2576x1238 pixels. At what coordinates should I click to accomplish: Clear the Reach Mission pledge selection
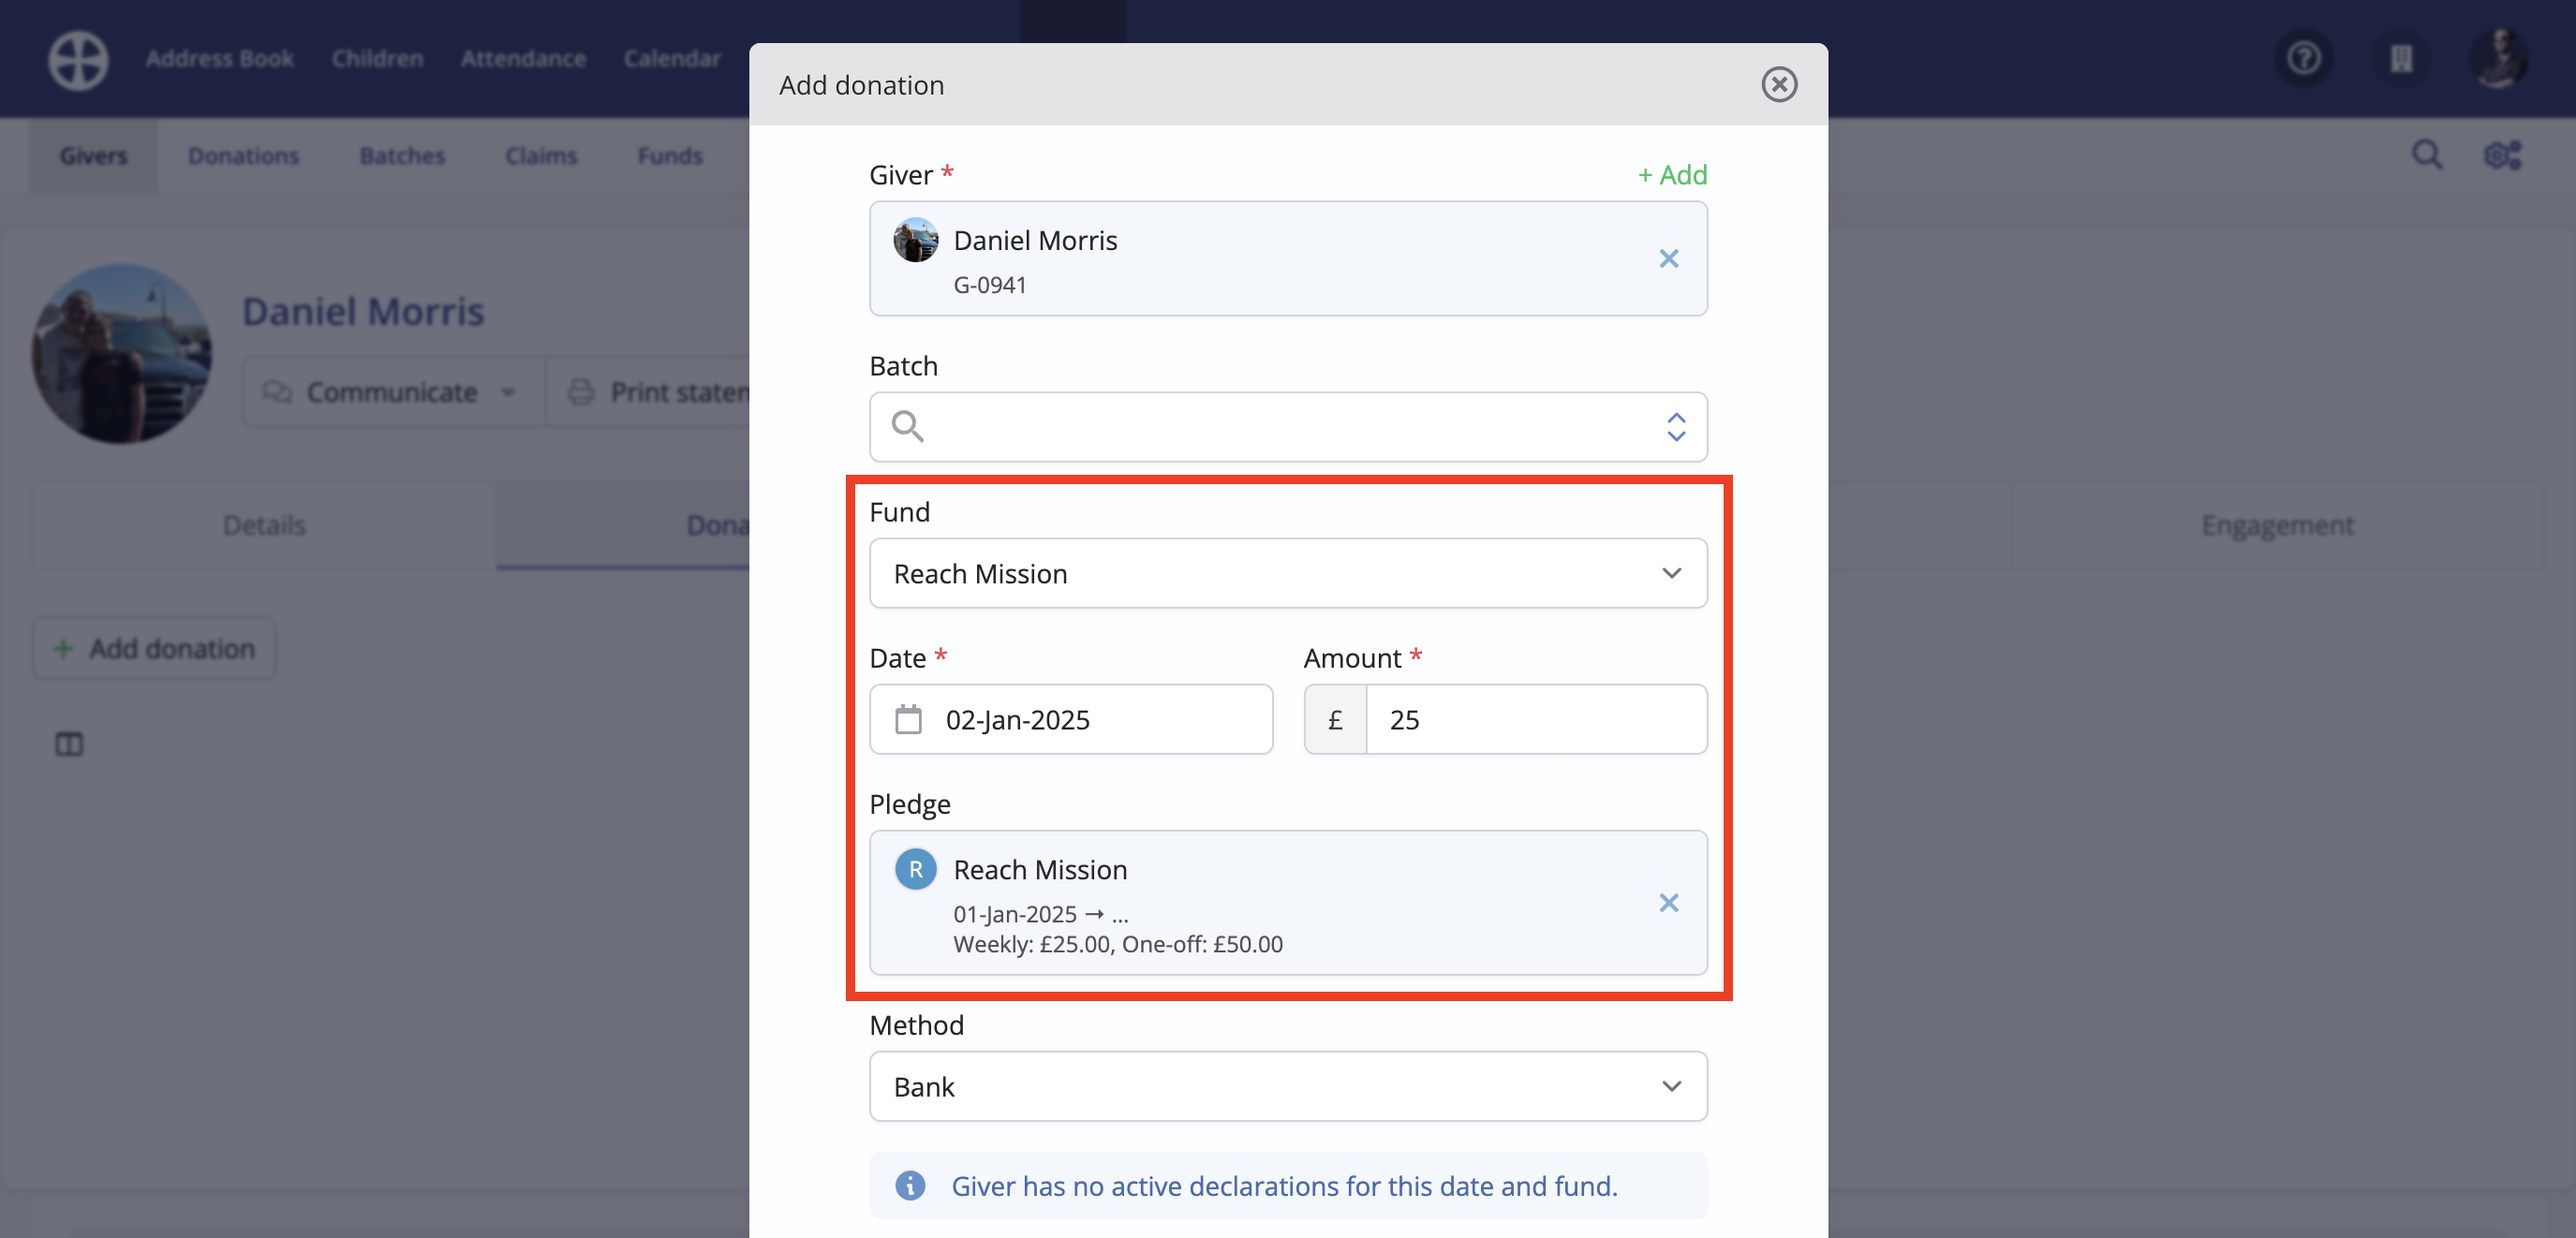[x=1668, y=903]
